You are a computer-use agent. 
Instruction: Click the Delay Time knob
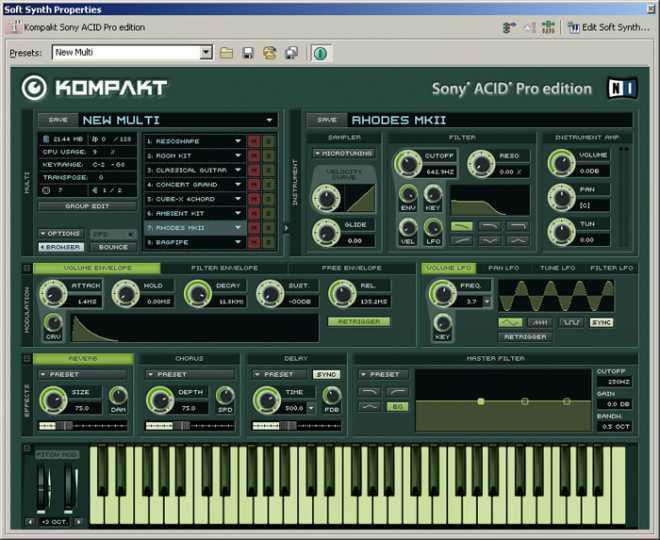tap(266, 400)
